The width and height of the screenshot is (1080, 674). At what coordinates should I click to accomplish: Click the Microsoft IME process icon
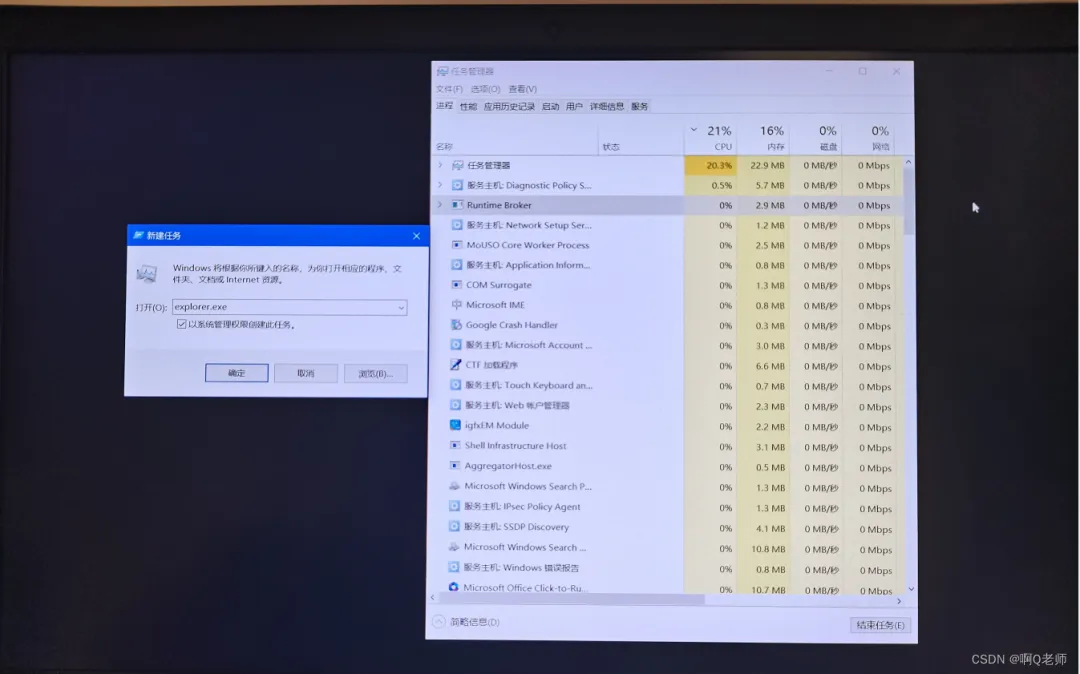[x=455, y=305]
